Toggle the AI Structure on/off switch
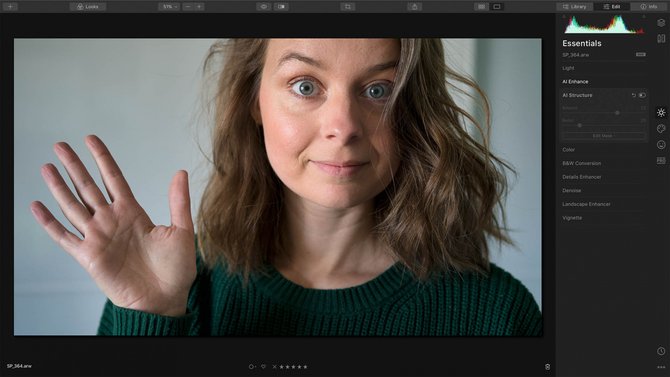The height and width of the screenshot is (377, 670). [x=642, y=95]
